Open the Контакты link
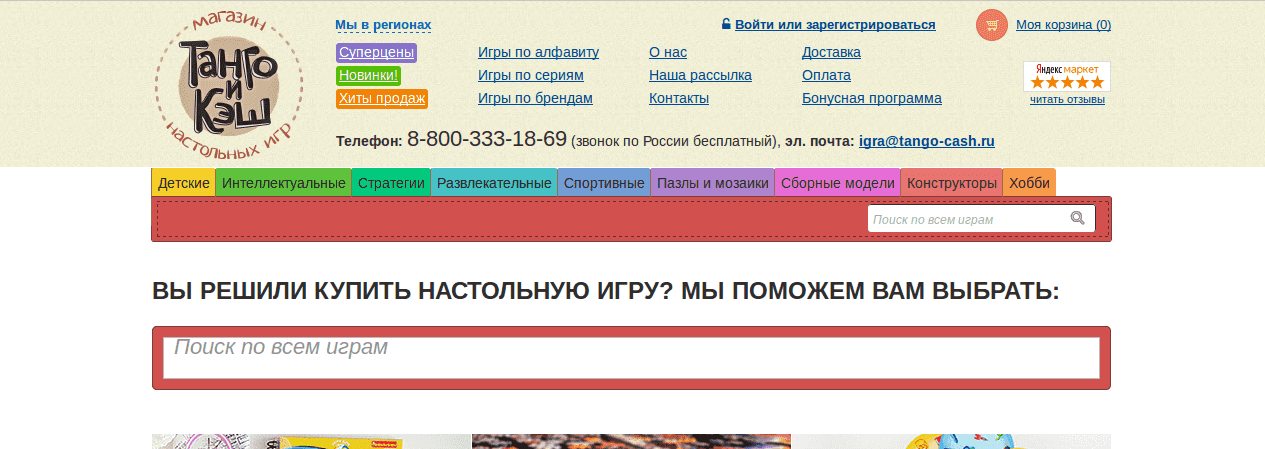Viewport: 1265px width, 449px height. [x=679, y=98]
